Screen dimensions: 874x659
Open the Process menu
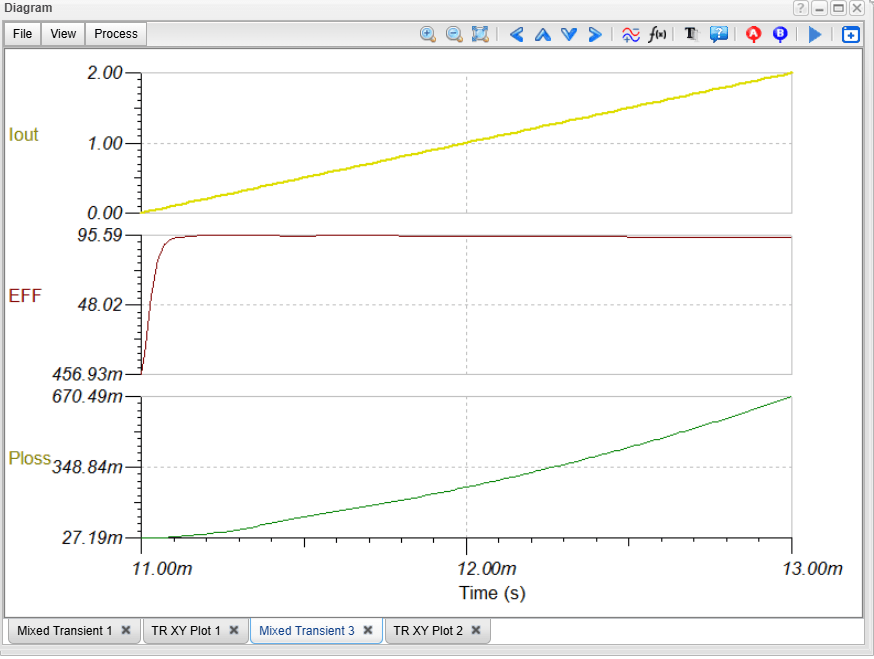click(x=116, y=34)
